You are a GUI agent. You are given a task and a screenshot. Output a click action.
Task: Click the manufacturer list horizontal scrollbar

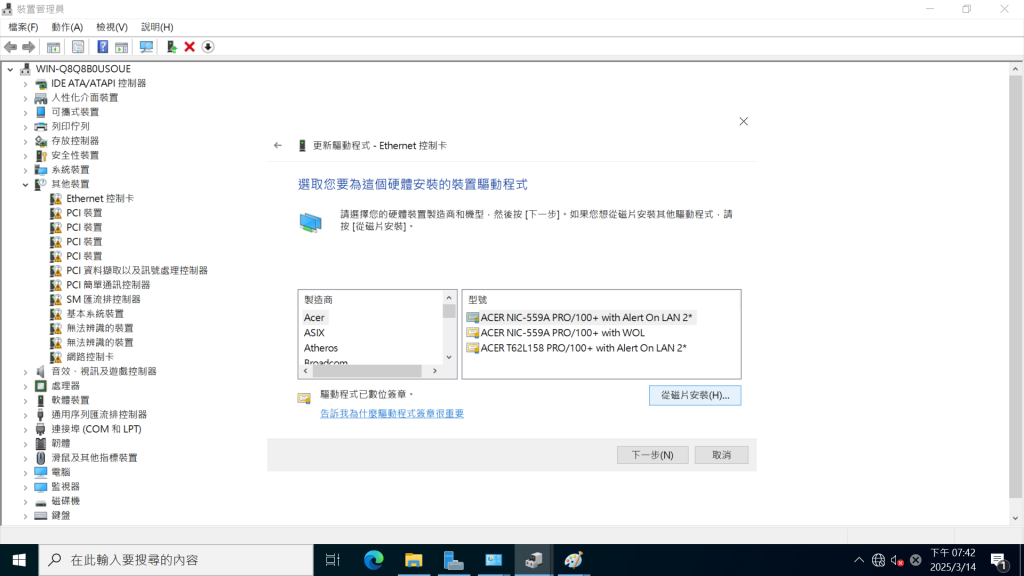pyautogui.click(x=368, y=371)
